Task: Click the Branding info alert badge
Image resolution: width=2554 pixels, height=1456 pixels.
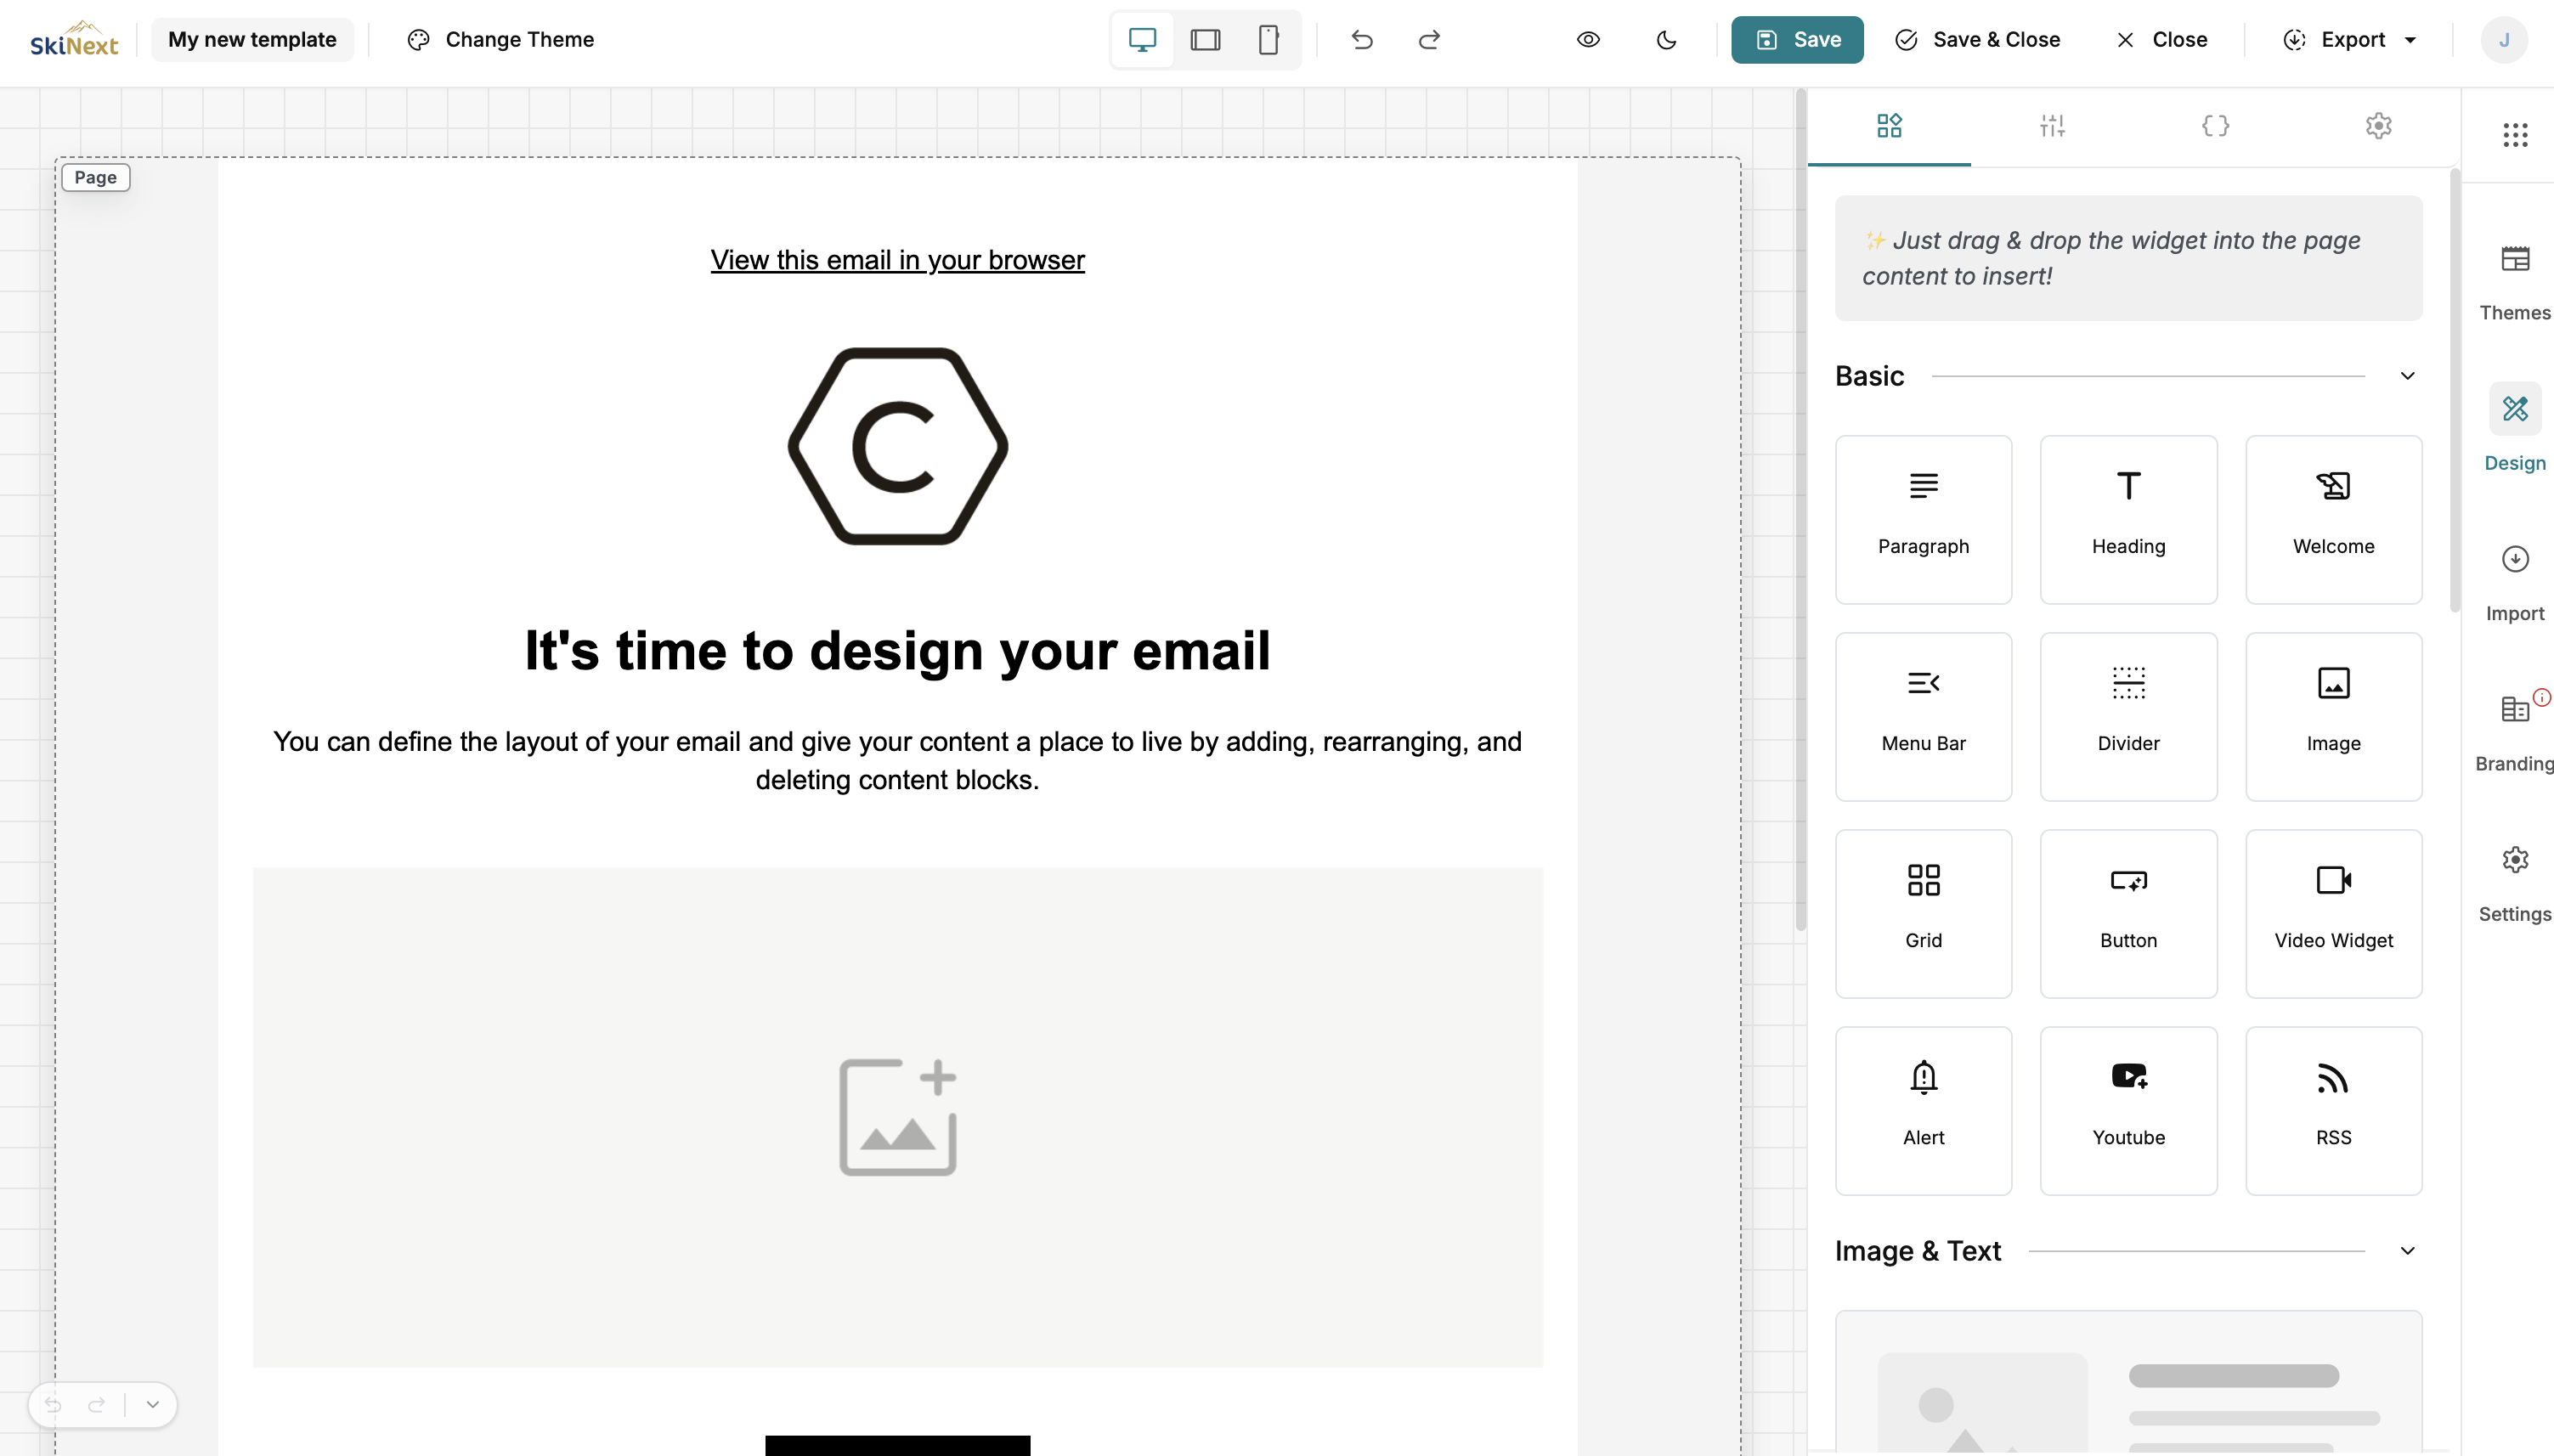Action: point(2542,697)
